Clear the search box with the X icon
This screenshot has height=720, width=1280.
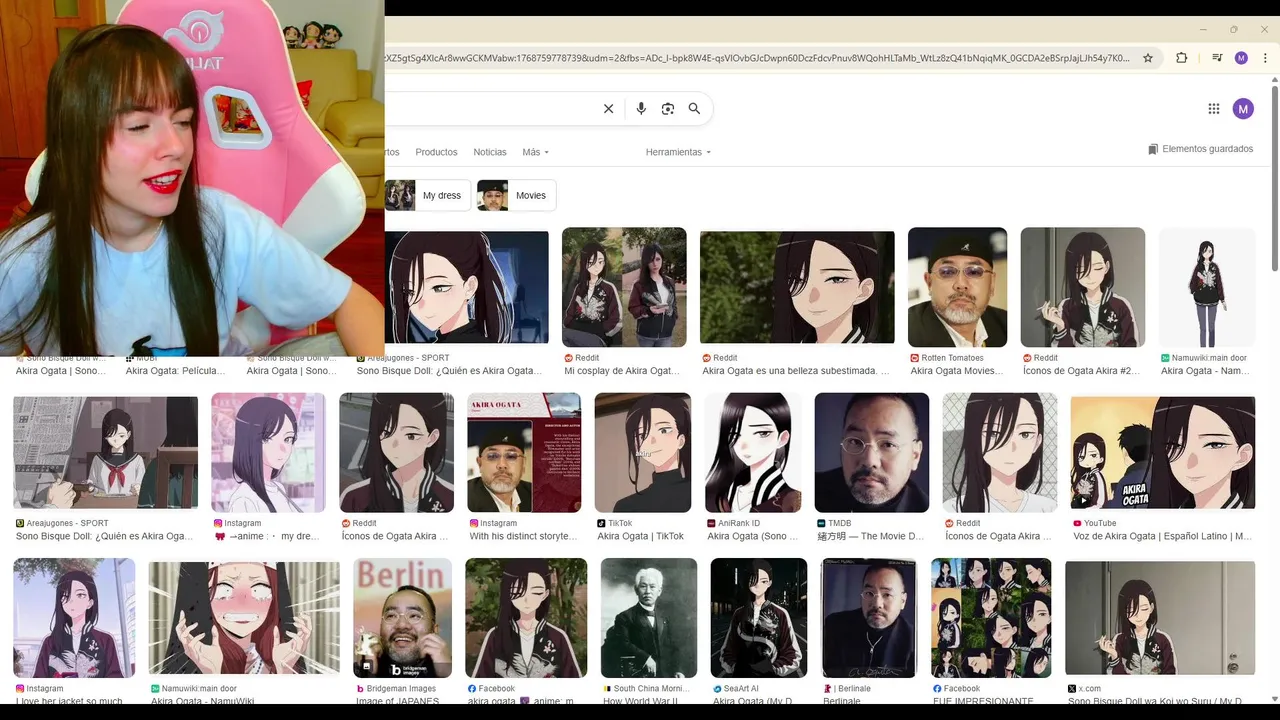(x=608, y=109)
